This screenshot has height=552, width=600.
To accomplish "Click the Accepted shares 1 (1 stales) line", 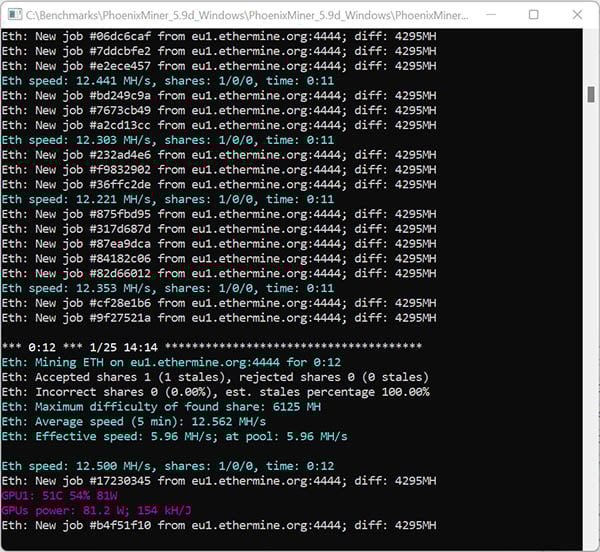I will [215, 378].
